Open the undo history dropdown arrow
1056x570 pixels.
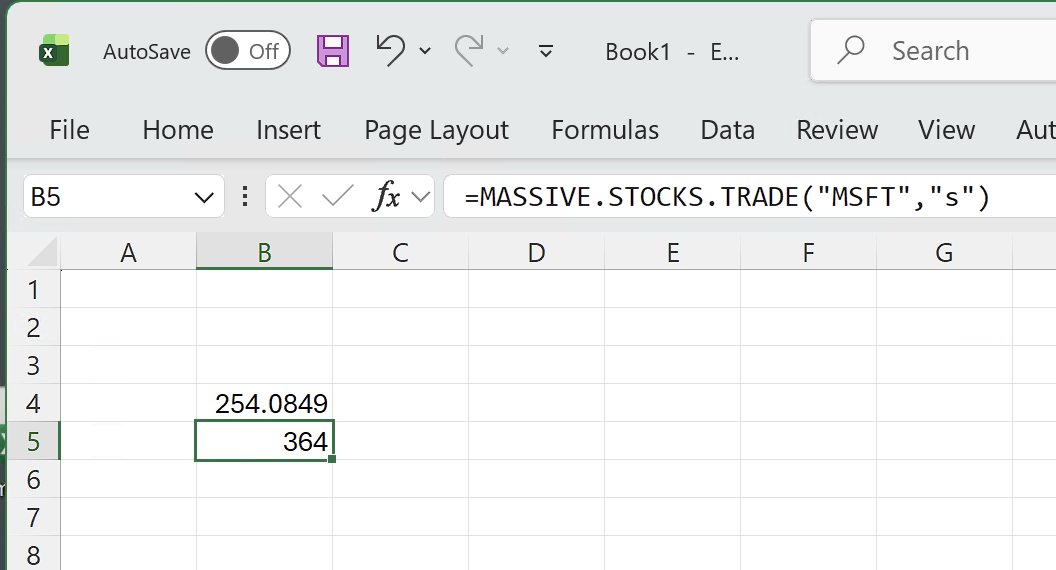pos(425,51)
